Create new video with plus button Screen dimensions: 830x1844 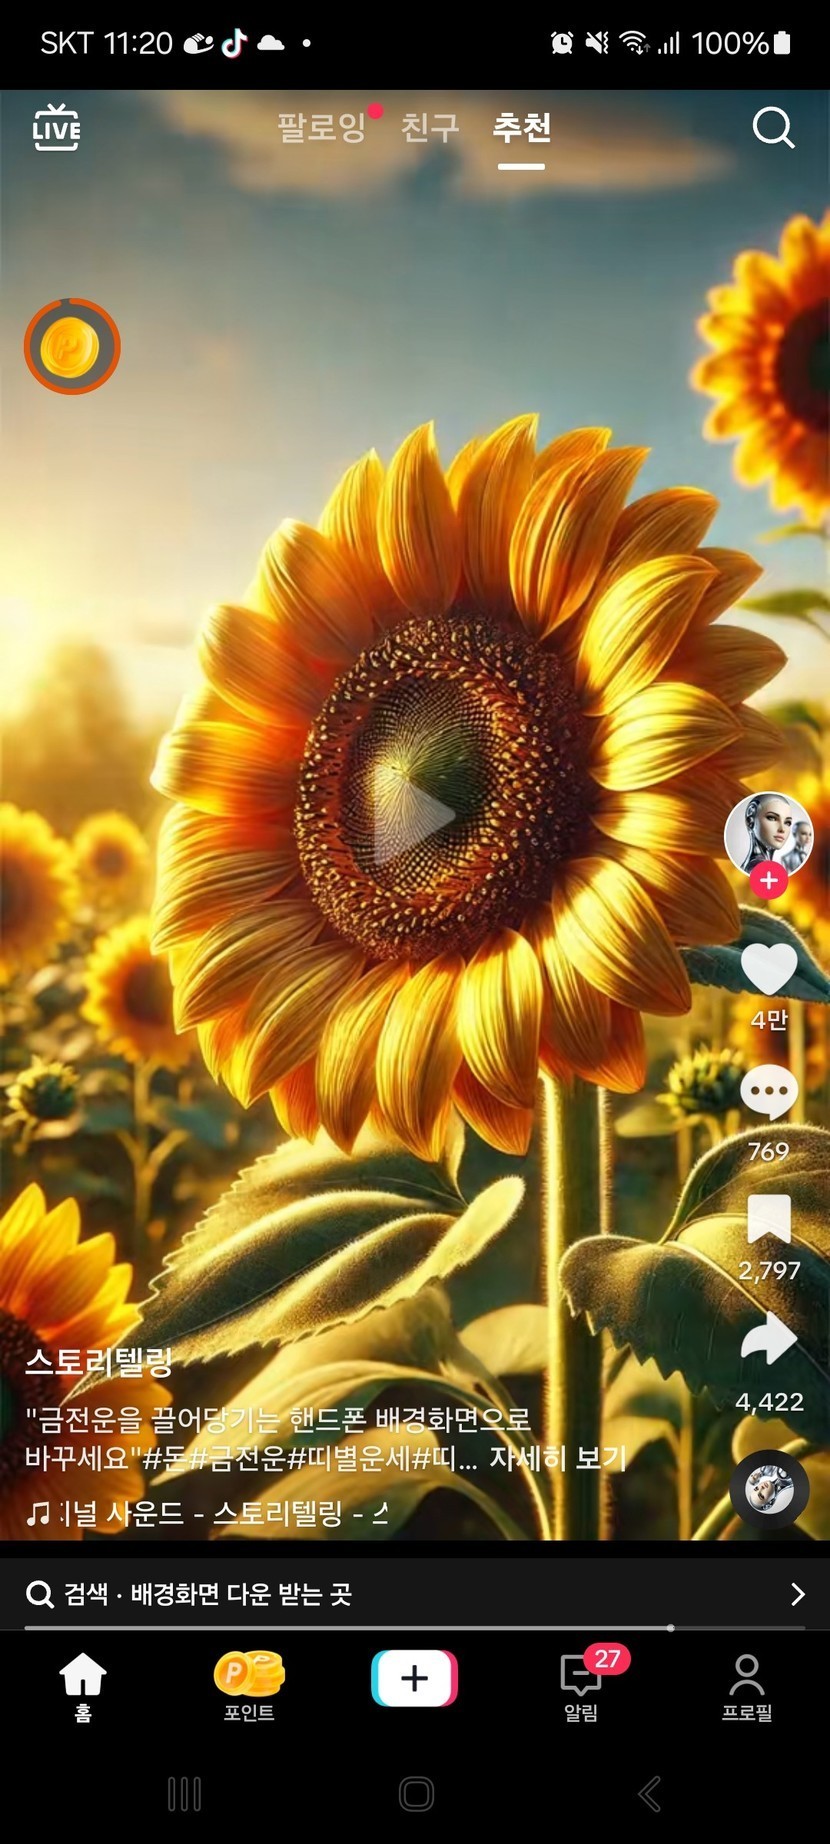(414, 1678)
